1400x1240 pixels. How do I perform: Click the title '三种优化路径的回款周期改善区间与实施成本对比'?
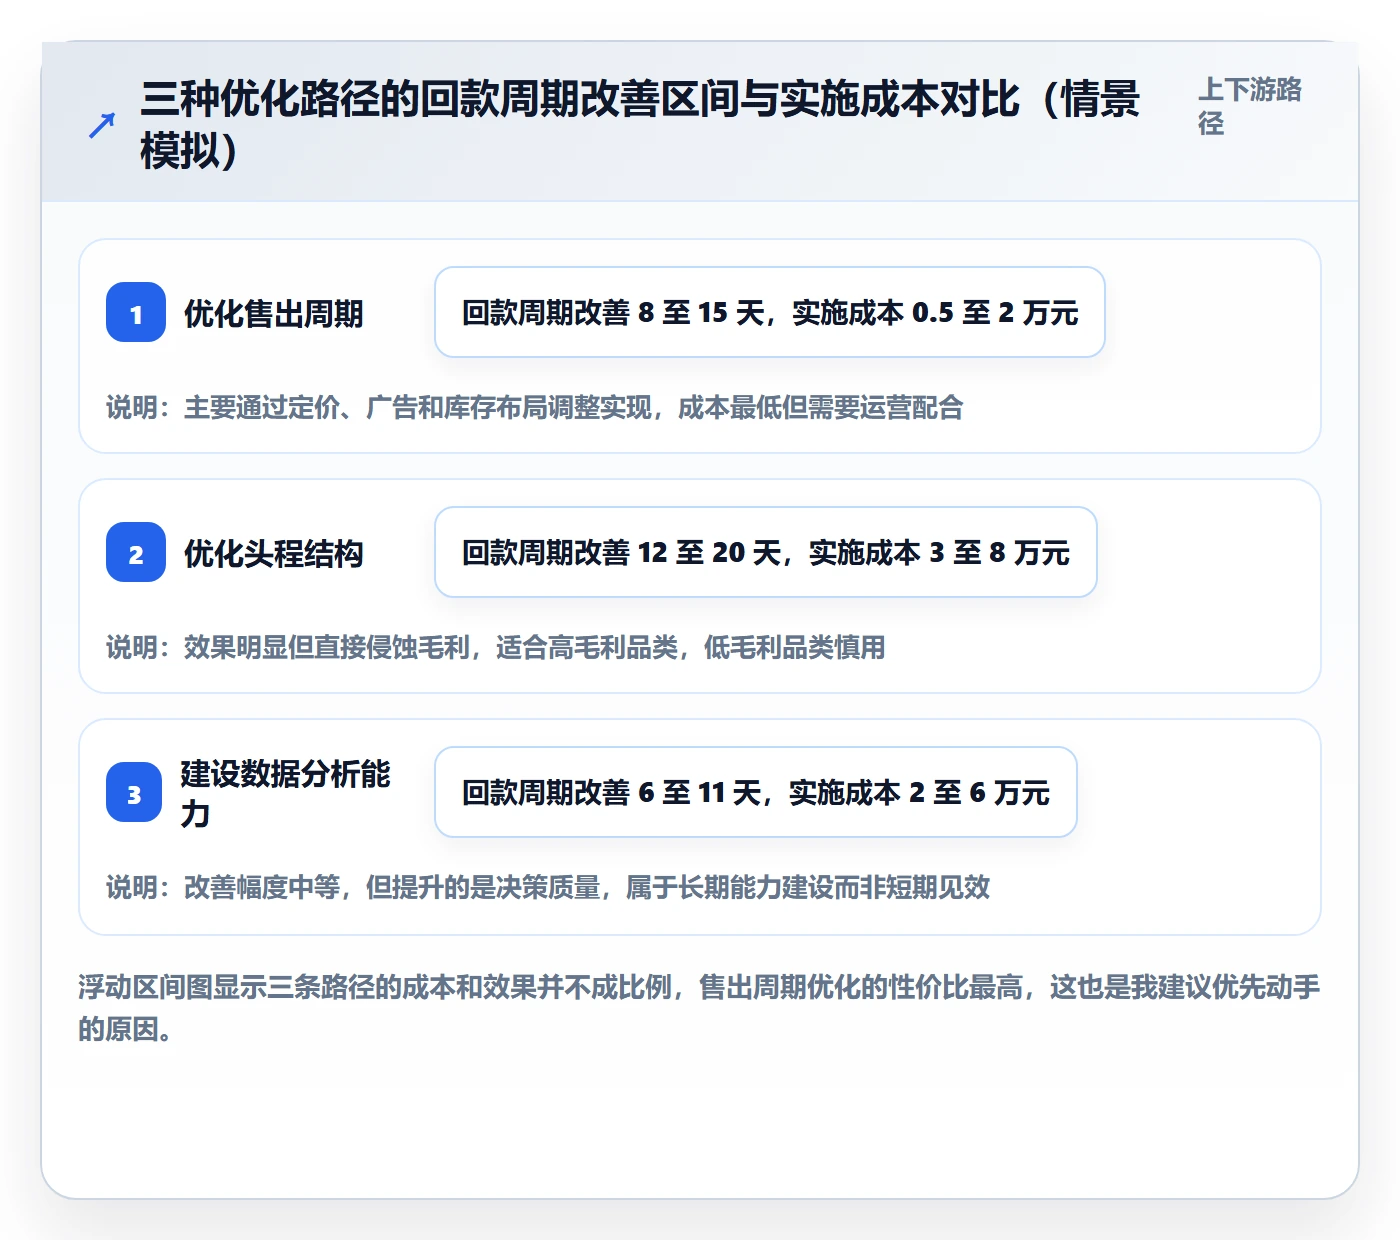[x=640, y=125]
